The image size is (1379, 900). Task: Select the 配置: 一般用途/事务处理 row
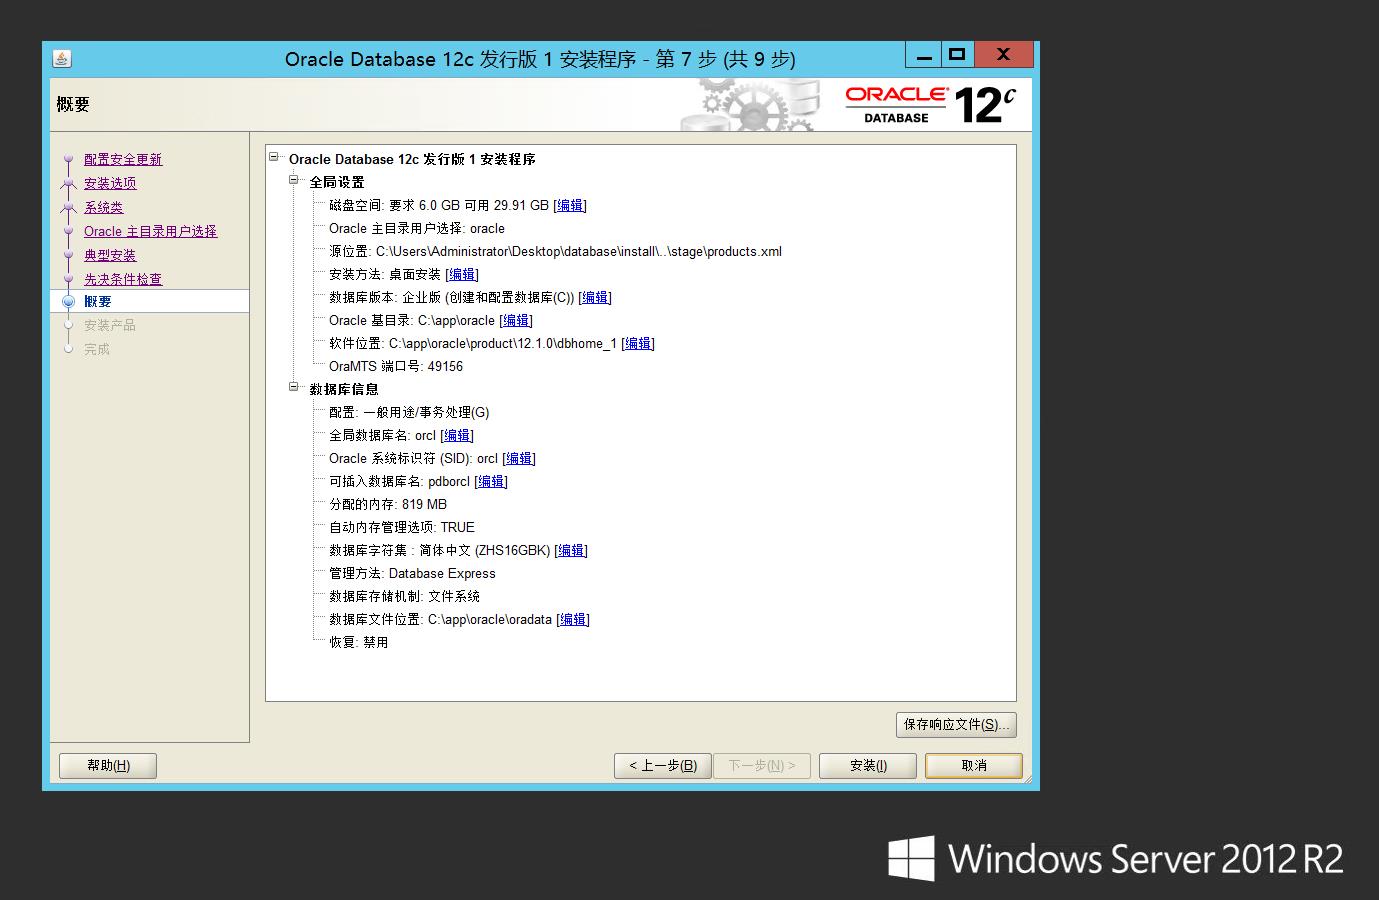coord(409,412)
